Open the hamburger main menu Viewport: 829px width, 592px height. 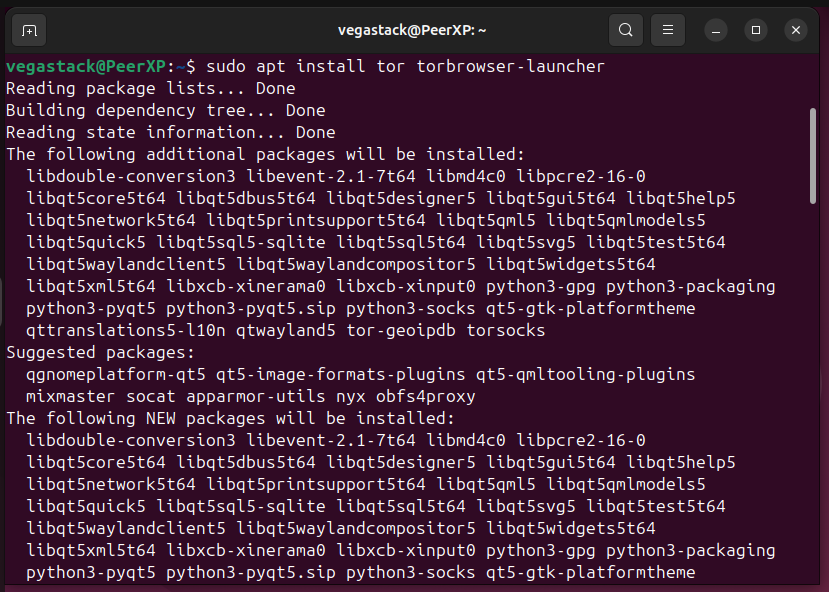(667, 30)
